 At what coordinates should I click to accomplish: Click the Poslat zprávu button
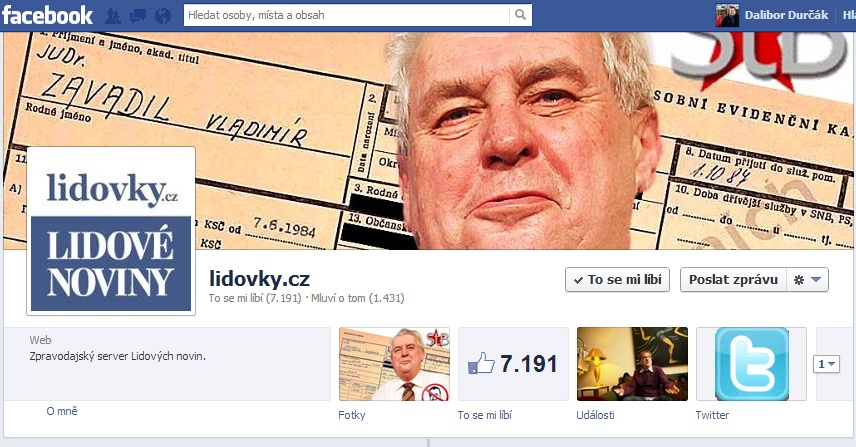[x=733, y=279]
